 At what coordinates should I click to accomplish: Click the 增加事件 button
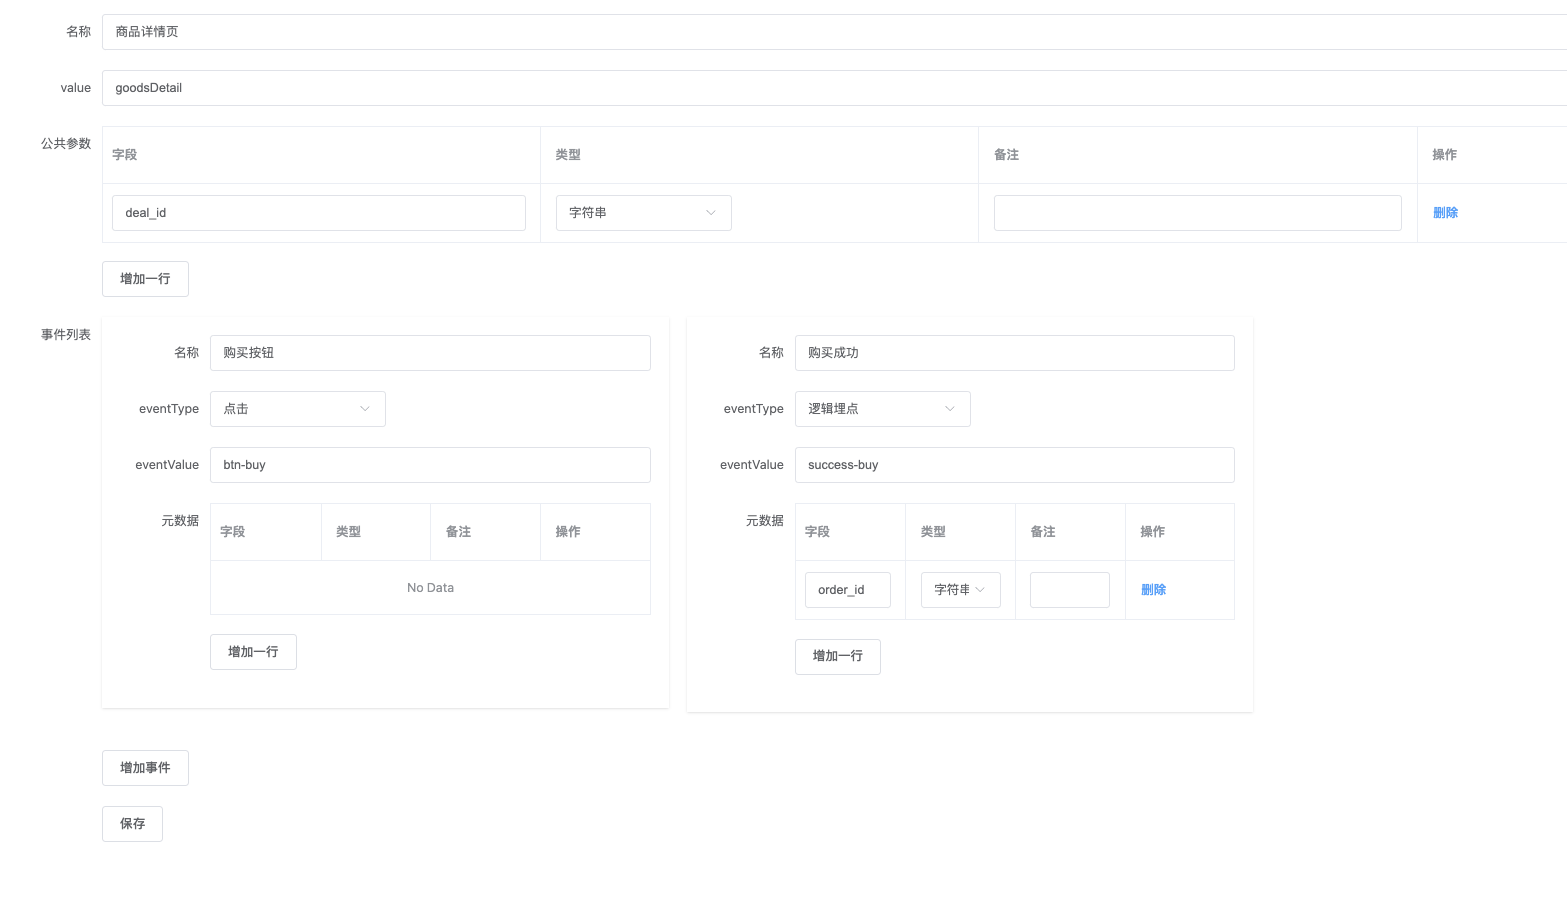[145, 767]
